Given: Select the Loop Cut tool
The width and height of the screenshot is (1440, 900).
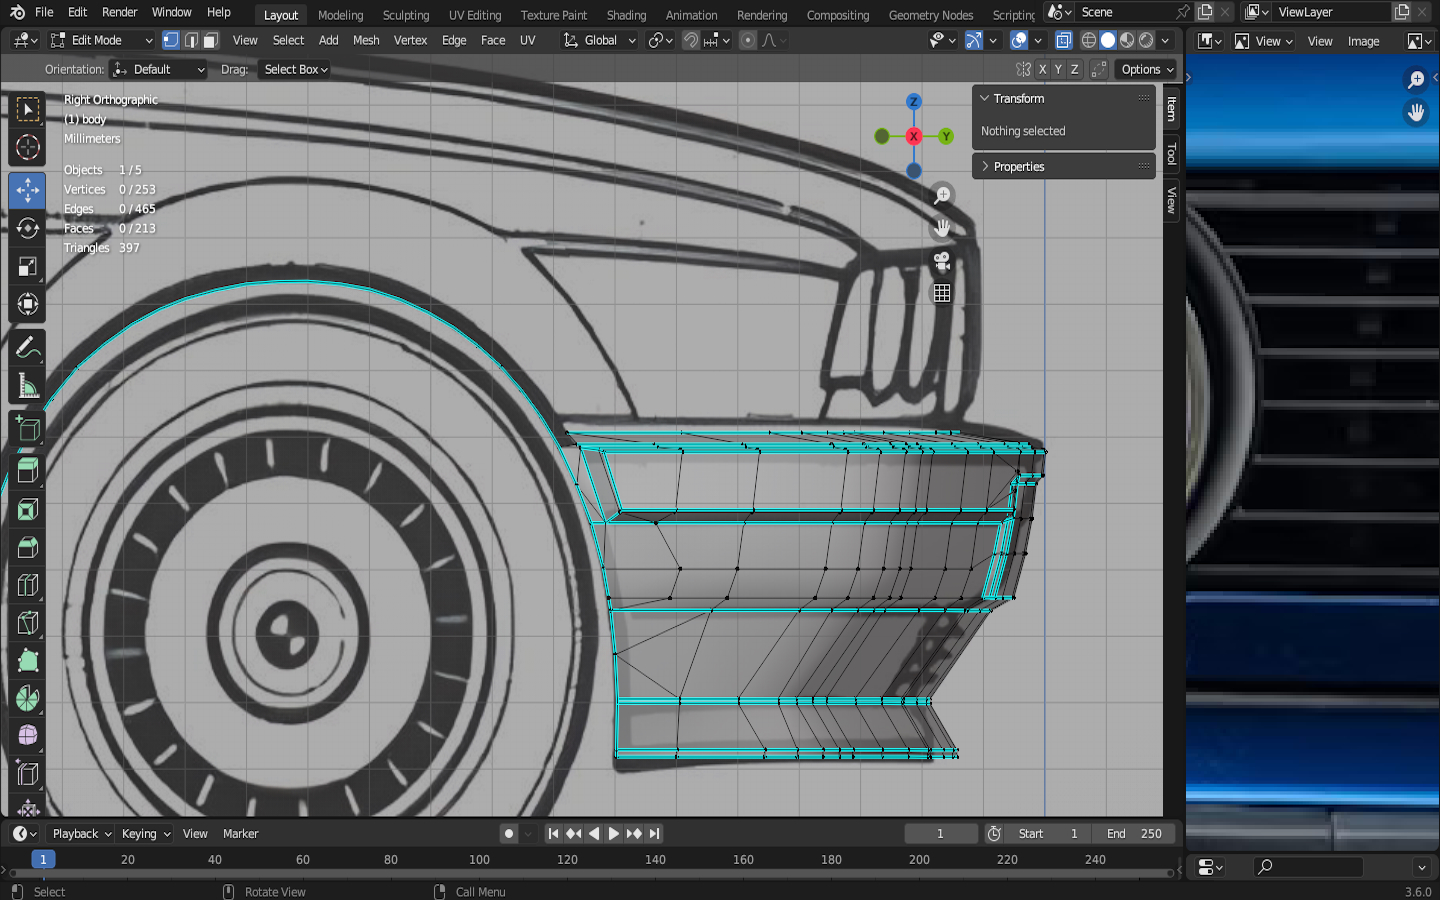Looking at the screenshot, I should click(27, 585).
